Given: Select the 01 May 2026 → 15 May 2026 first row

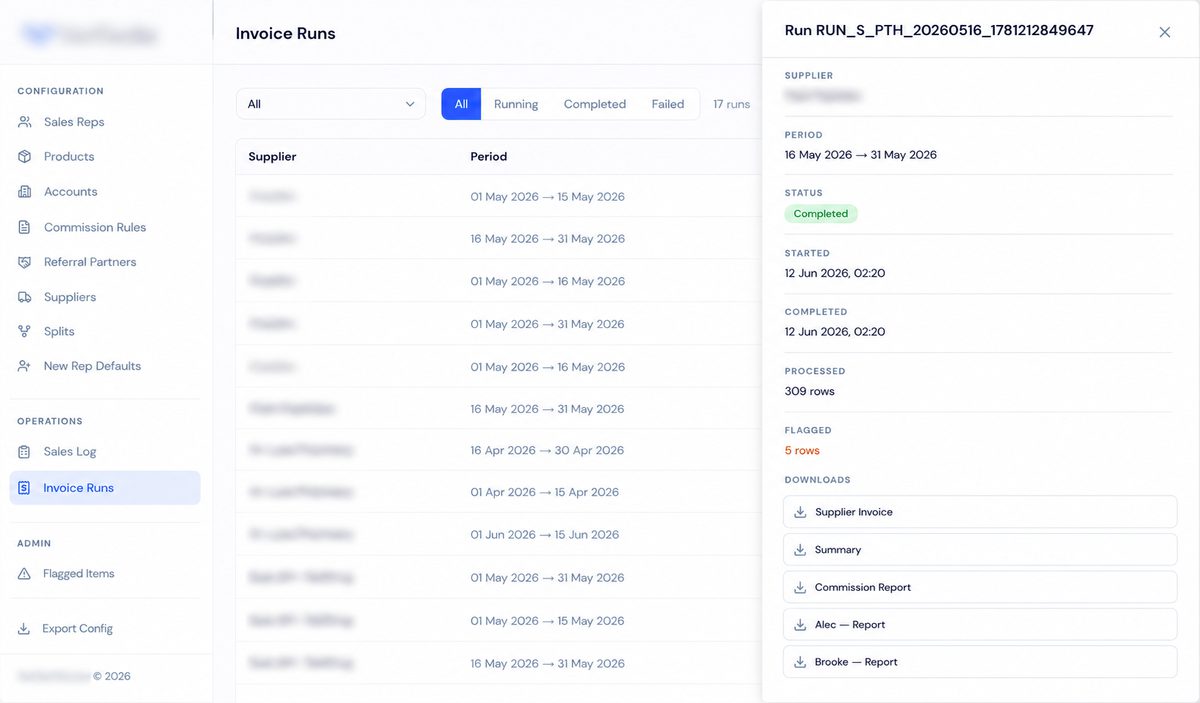Looking at the screenshot, I should (x=499, y=197).
